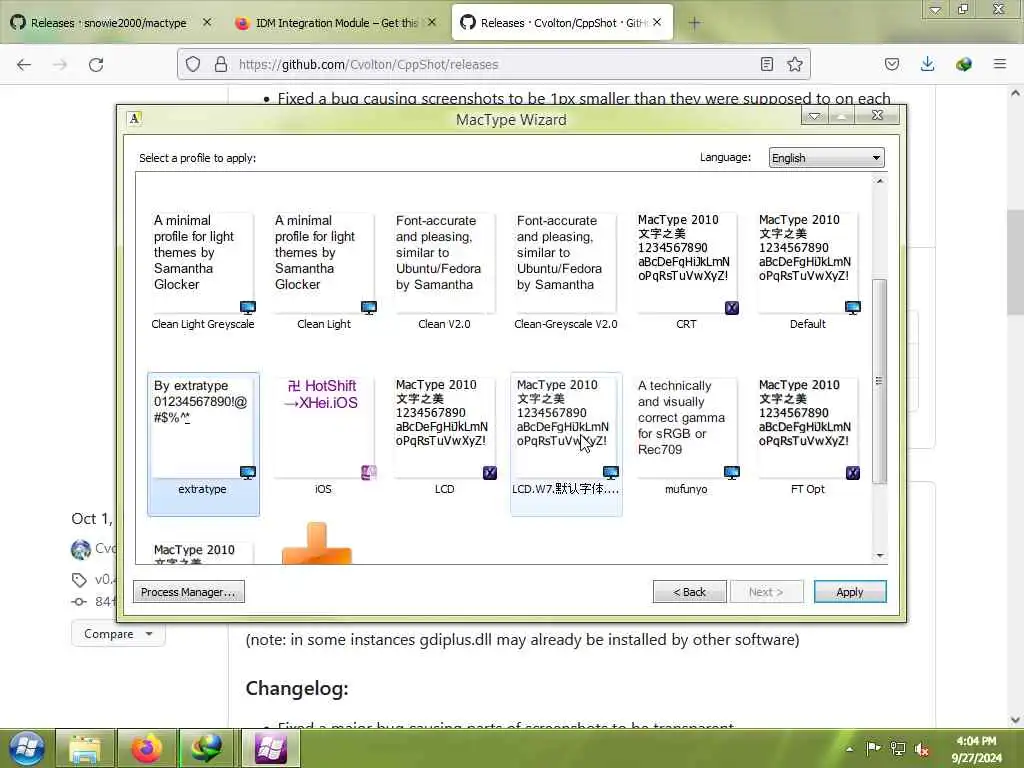
Task: Click the purple X icon on LCD profile
Action: coord(490,473)
